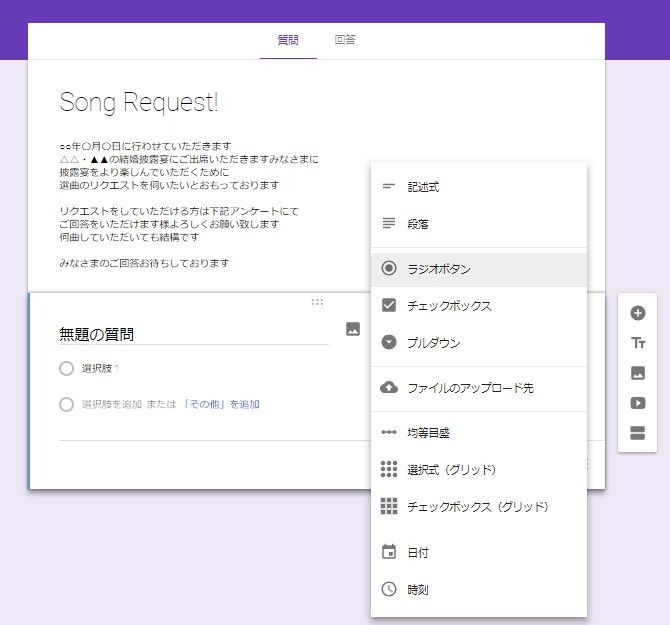Add a video using the play icon
The image size is (670, 625).
tap(638, 403)
